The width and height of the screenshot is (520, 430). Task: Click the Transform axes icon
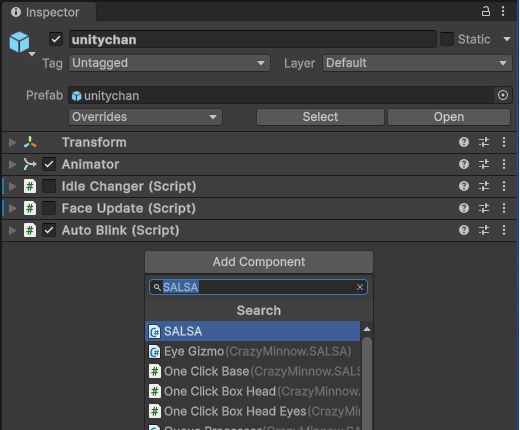(30, 142)
